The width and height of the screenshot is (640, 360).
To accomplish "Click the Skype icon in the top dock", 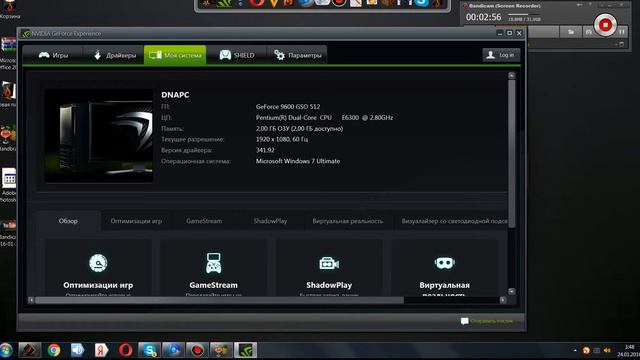I will point(422,3).
